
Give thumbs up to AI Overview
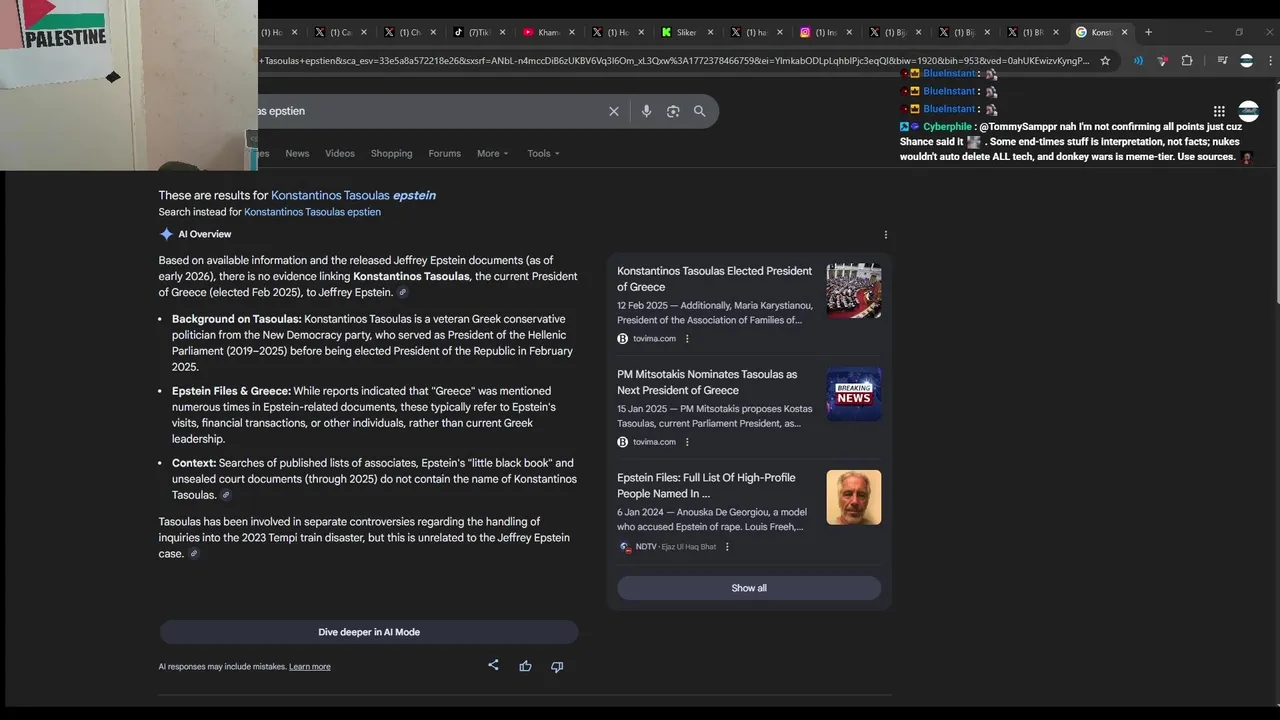click(525, 666)
